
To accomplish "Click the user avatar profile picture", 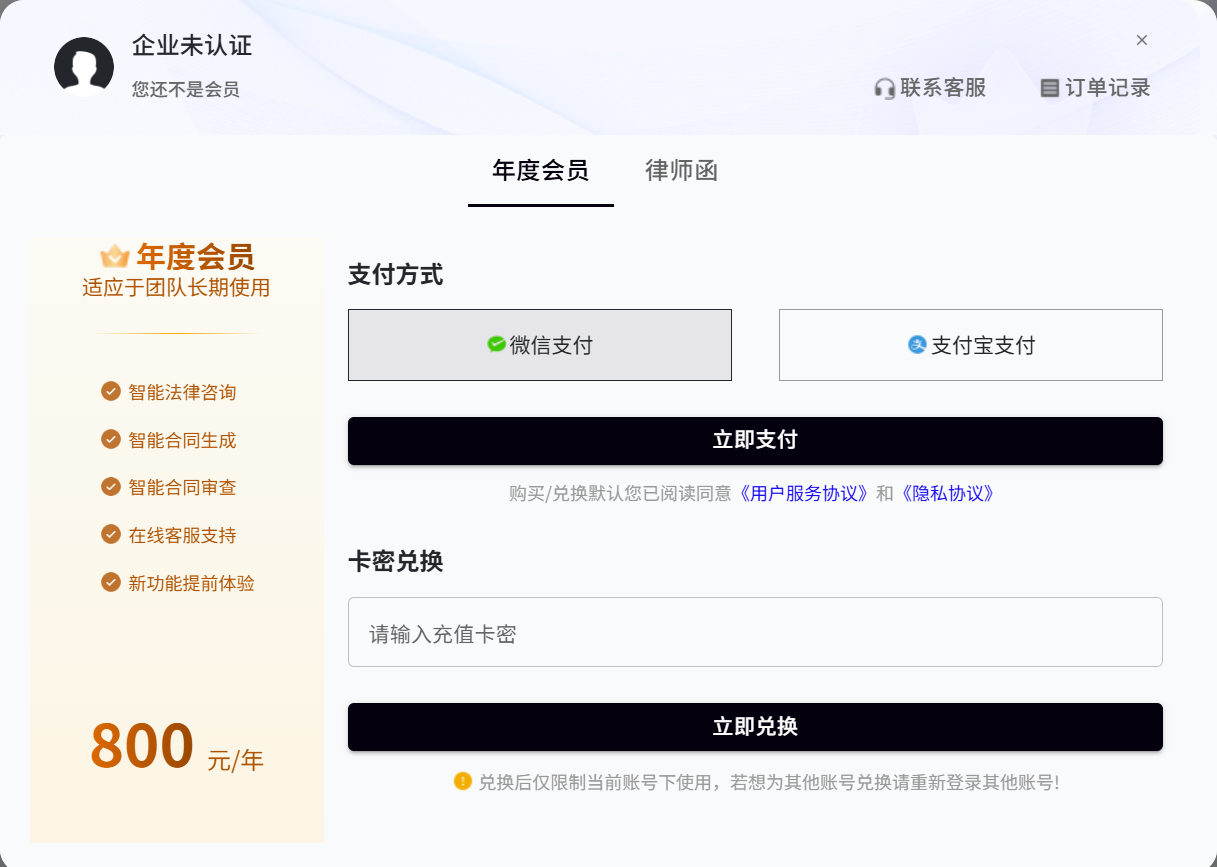I will coord(84,67).
